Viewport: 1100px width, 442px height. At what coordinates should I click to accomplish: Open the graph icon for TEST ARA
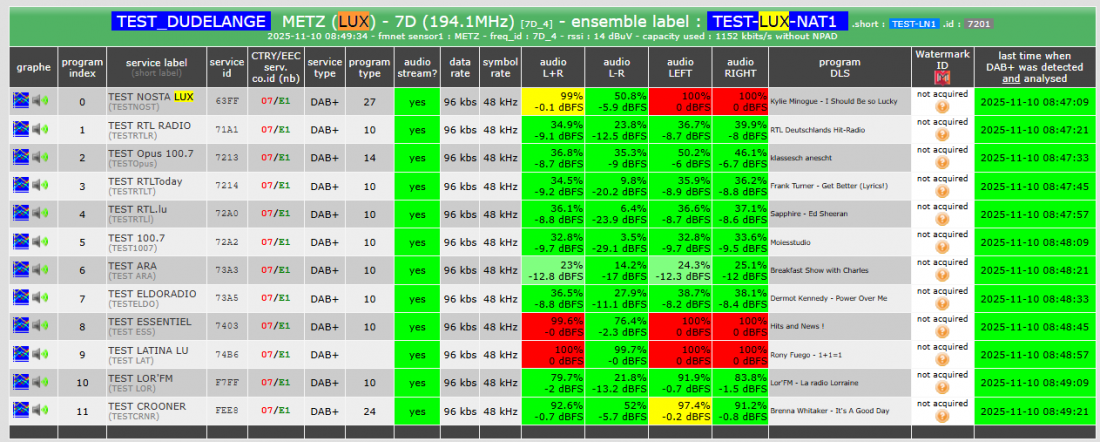click(21, 269)
